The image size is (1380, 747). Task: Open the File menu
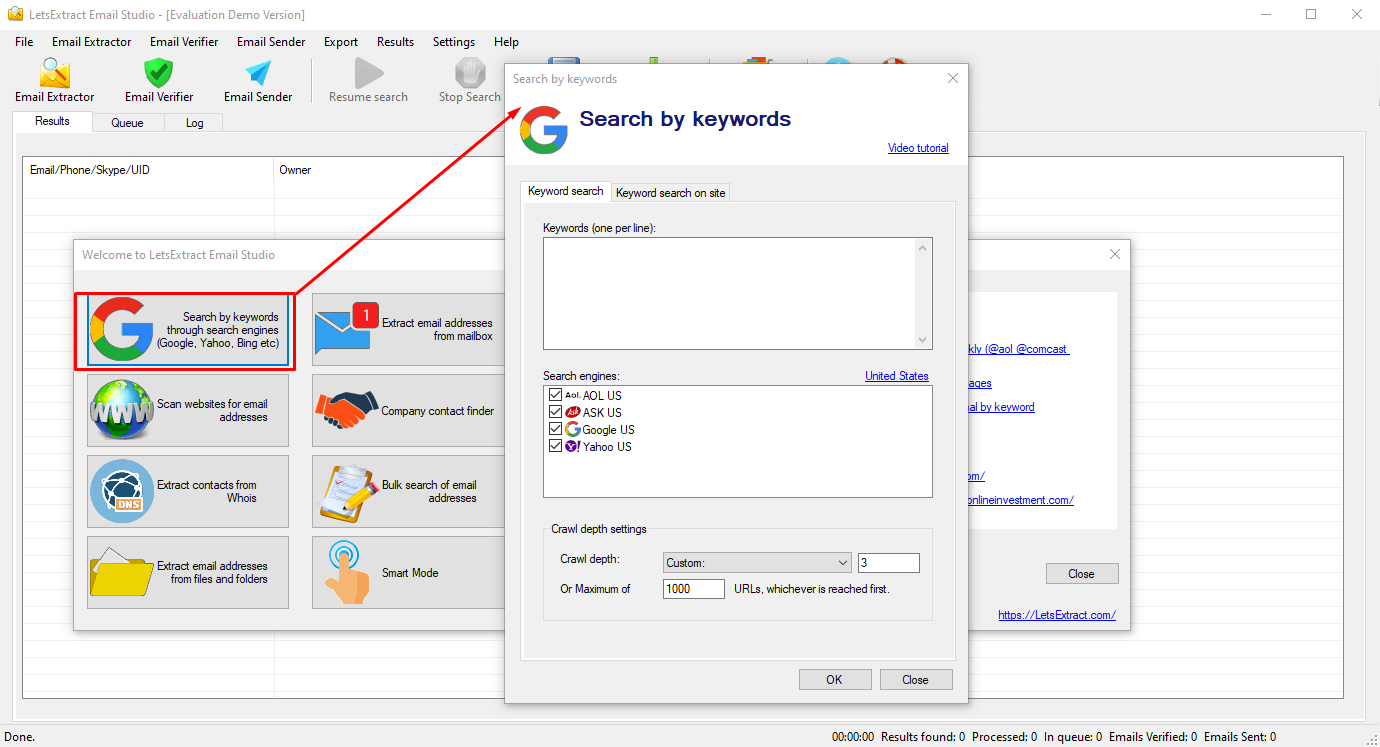24,42
